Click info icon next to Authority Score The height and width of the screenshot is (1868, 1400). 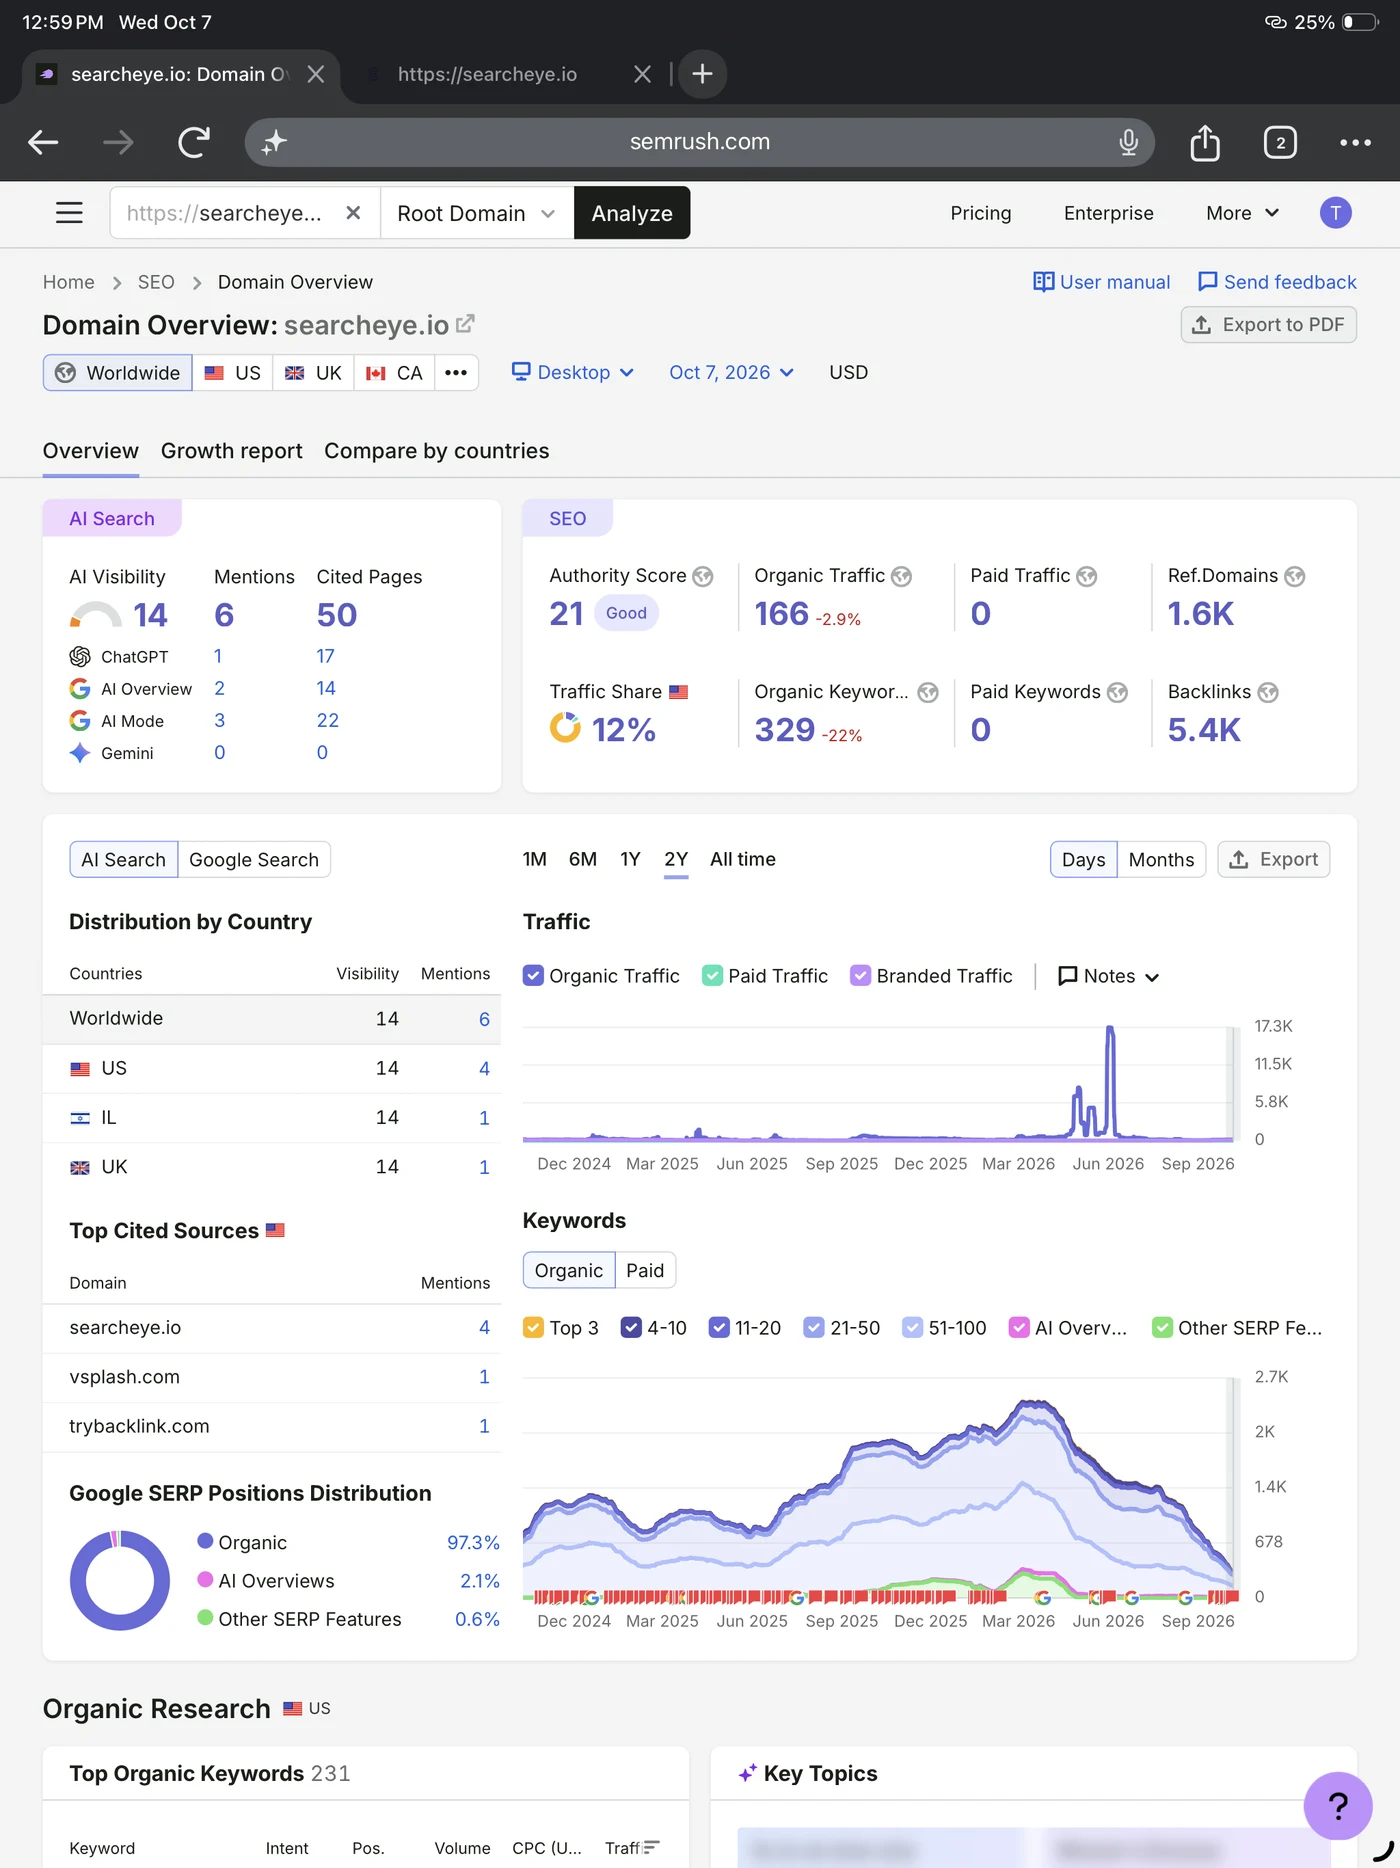click(703, 576)
